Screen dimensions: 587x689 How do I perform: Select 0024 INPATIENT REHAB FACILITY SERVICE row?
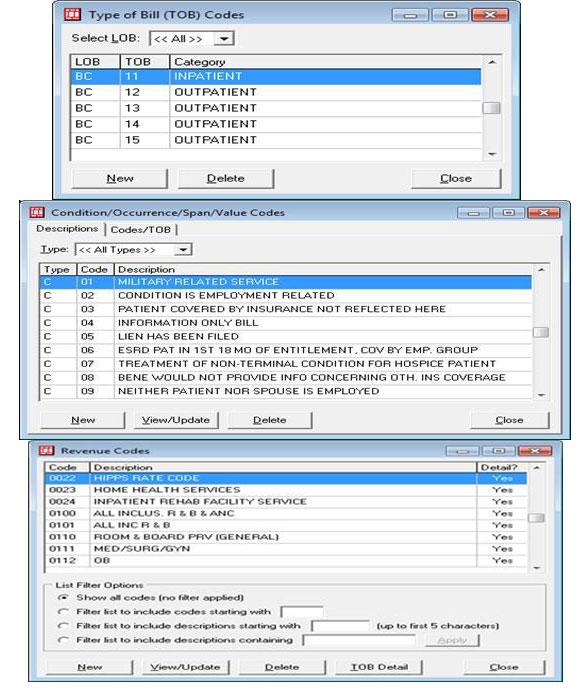click(x=286, y=501)
